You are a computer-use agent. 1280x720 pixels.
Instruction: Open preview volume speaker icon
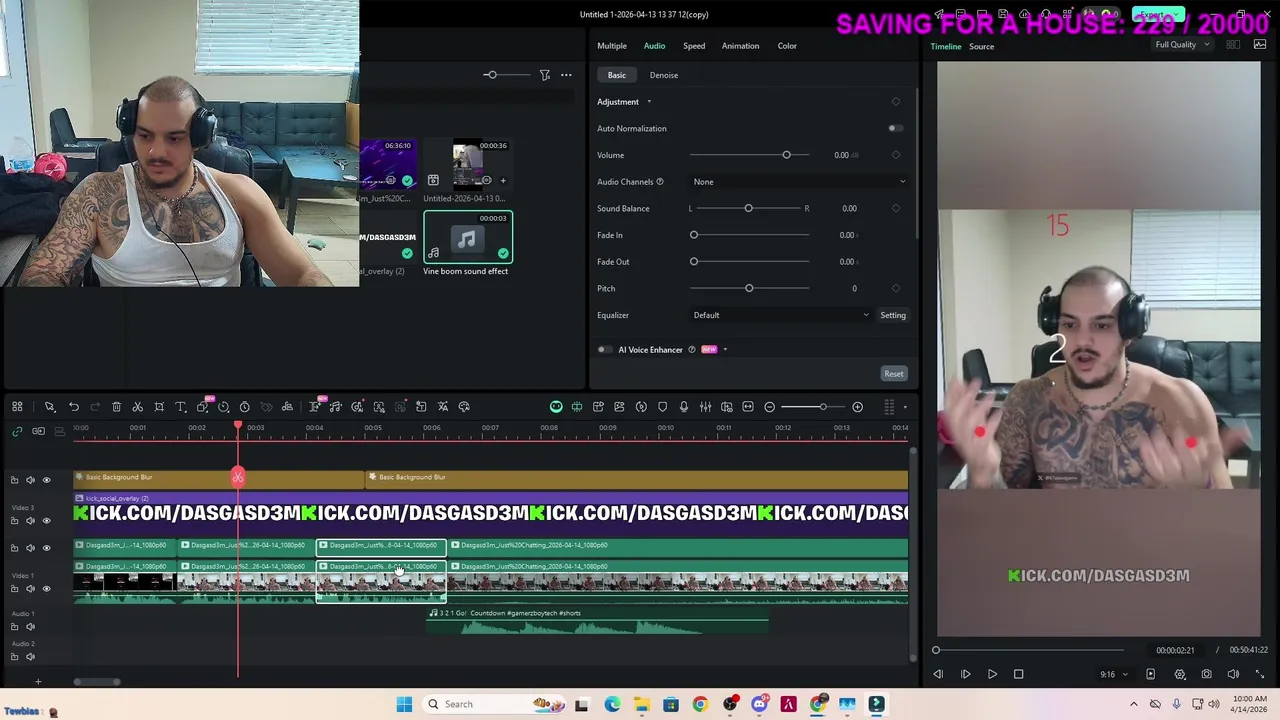point(1233,674)
